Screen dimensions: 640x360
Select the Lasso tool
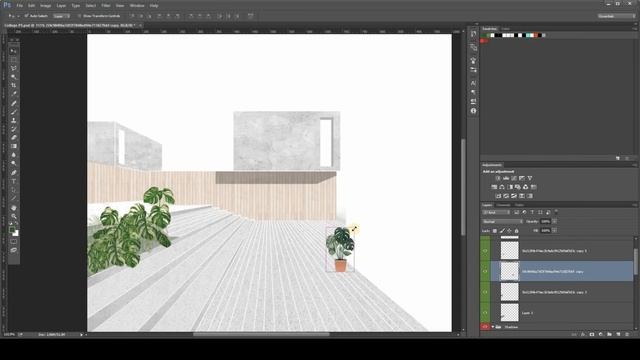tap(13, 68)
